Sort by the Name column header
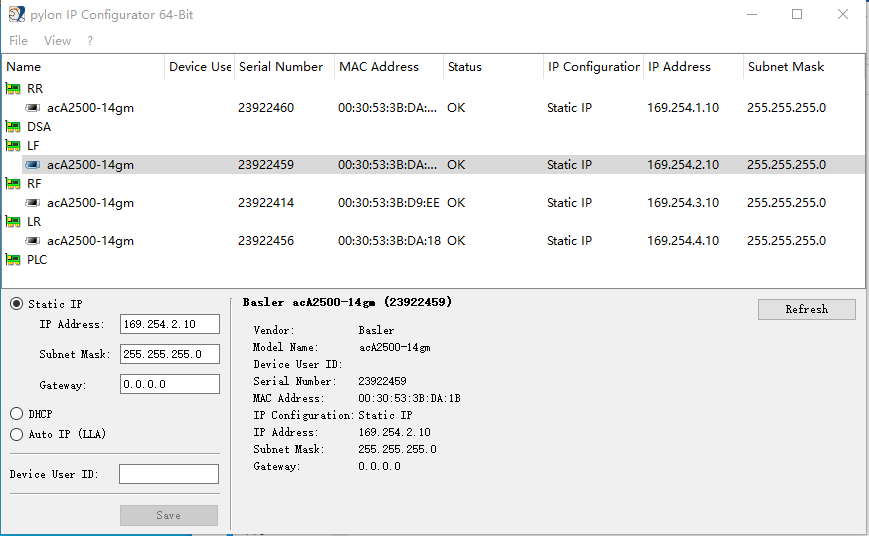Image resolution: width=869 pixels, height=536 pixels. pyautogui.click(x=83, y=67)
